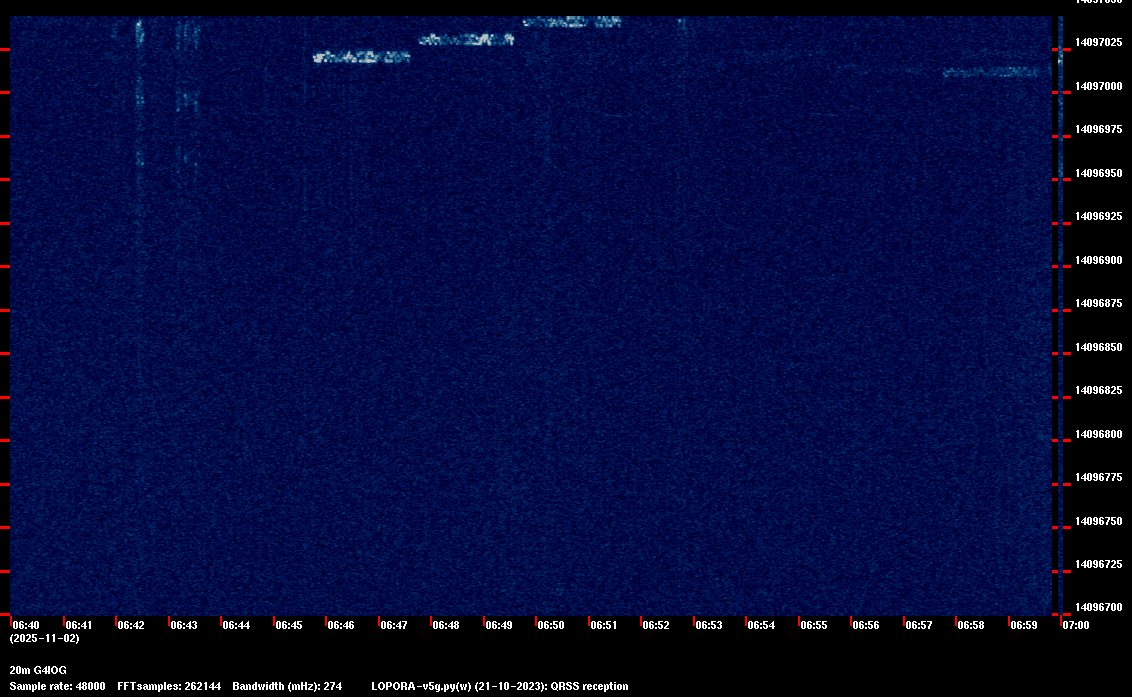Click the 06:58 time axis label
Screen dimensions: 1132x697
(971, 625)
